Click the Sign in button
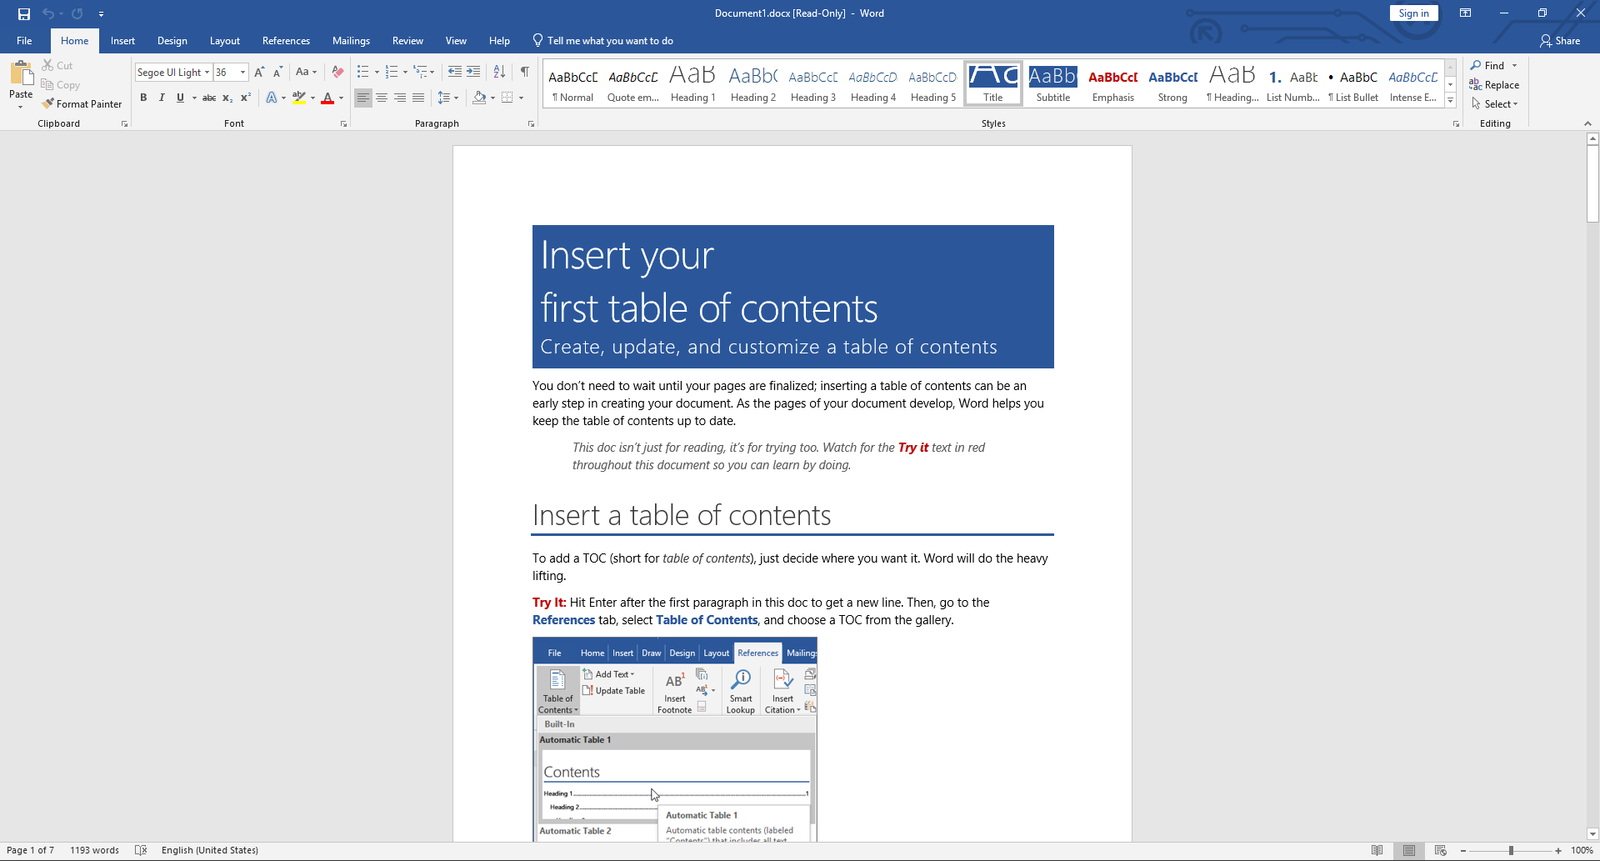The width and height of the screenshot is (1600, 861). click(1413, 13)
